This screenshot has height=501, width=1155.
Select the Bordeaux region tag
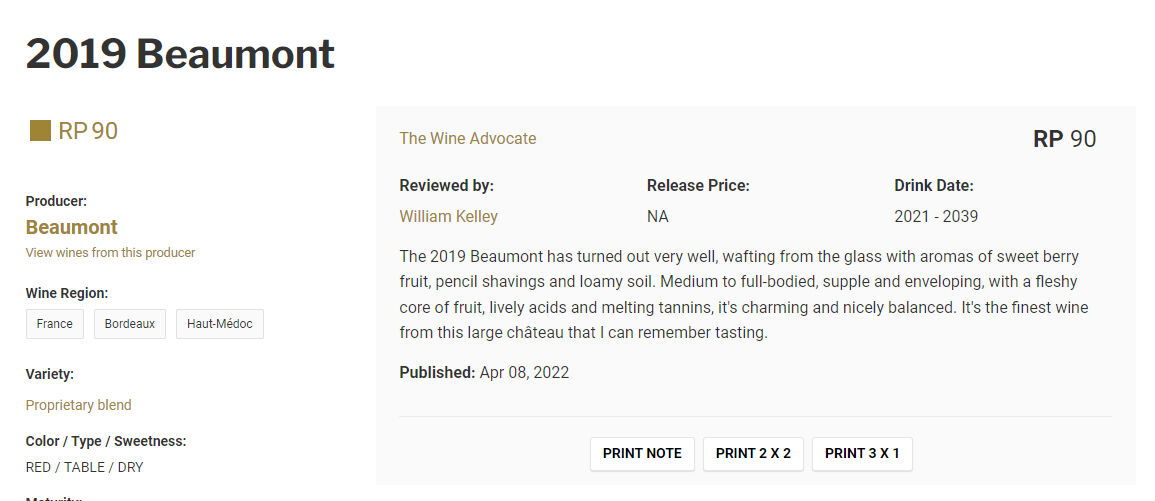tap(130, 324)
